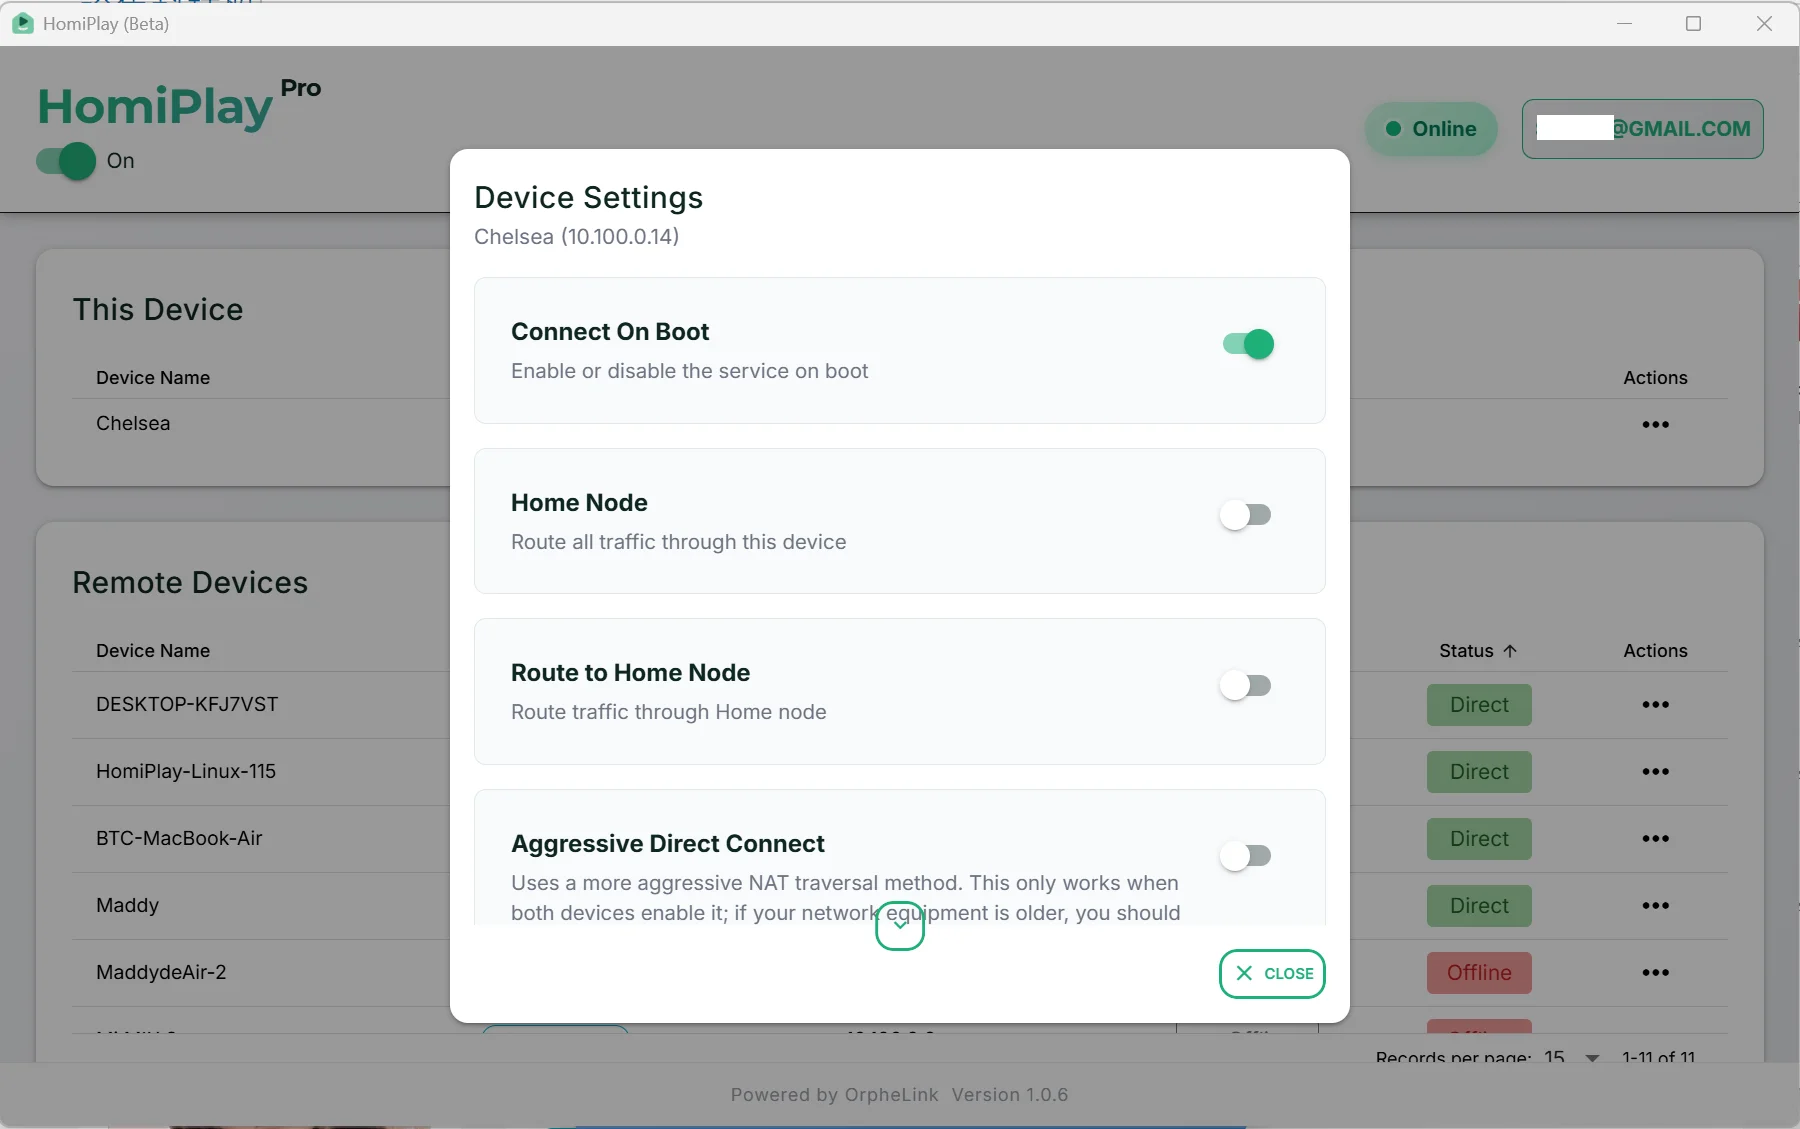Viewport: 1800px width, 1129px height.
Task: Turn off the main HomiPlay On switch
Action: 67,161
